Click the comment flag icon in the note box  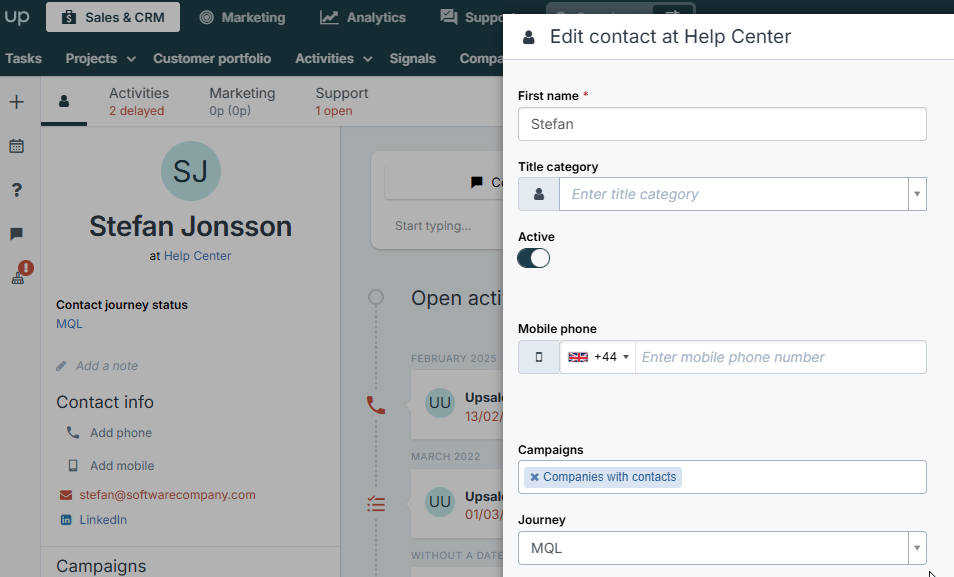coord(476,182)
